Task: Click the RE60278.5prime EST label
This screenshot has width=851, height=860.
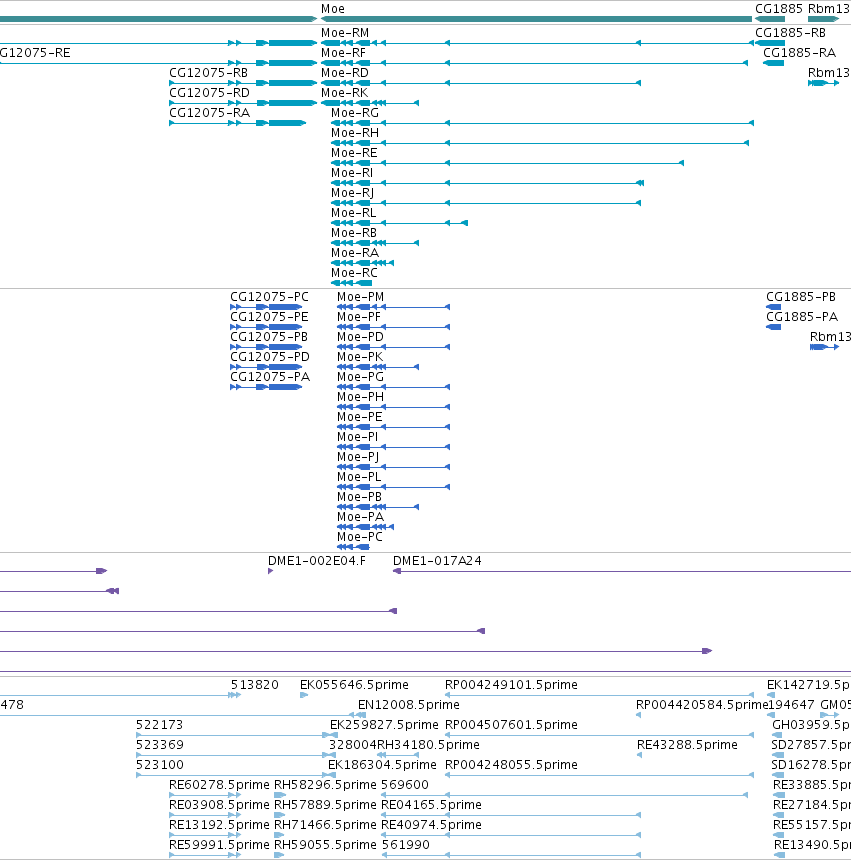Action: click(x=219, y=785)
